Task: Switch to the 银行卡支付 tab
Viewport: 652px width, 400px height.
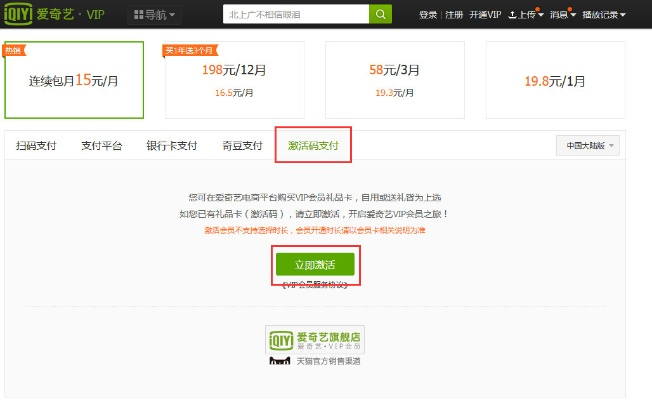Action: (172, 146)
